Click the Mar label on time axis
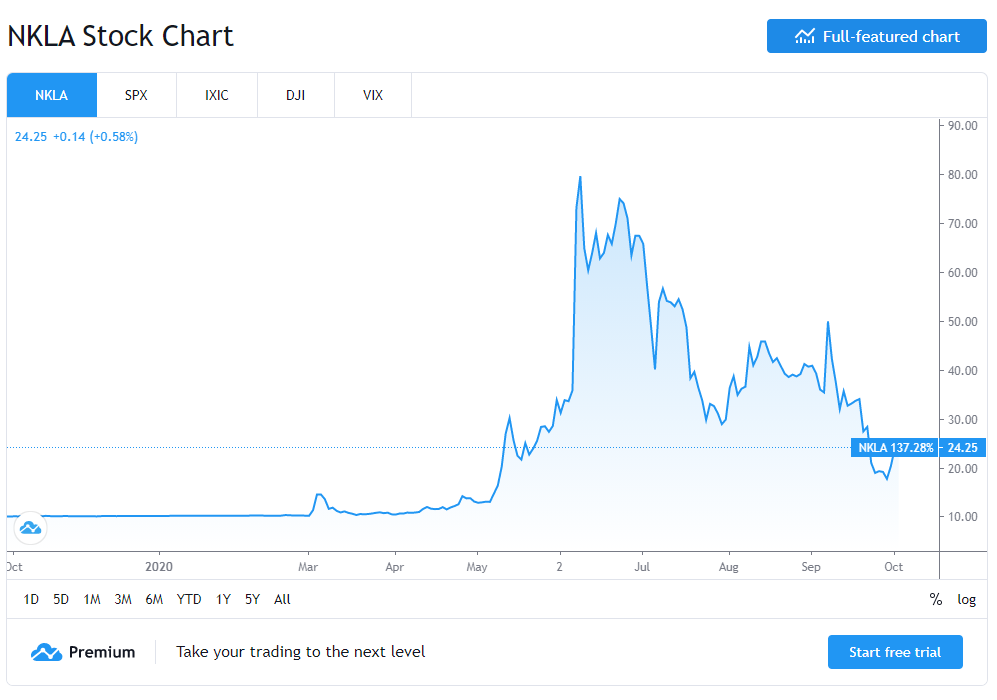The image size is (997, 700). [x=308, y=566]
